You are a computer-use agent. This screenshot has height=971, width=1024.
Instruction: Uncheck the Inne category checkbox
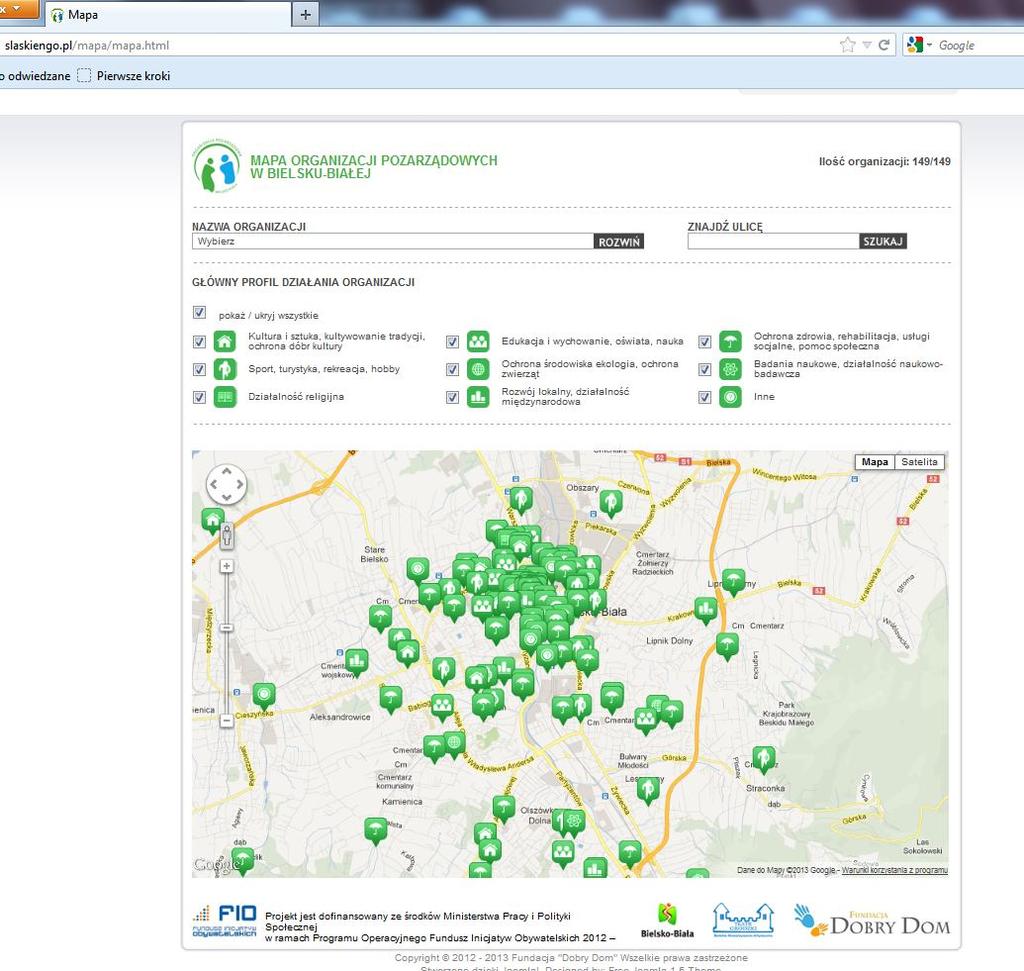(x=705, y=397)
